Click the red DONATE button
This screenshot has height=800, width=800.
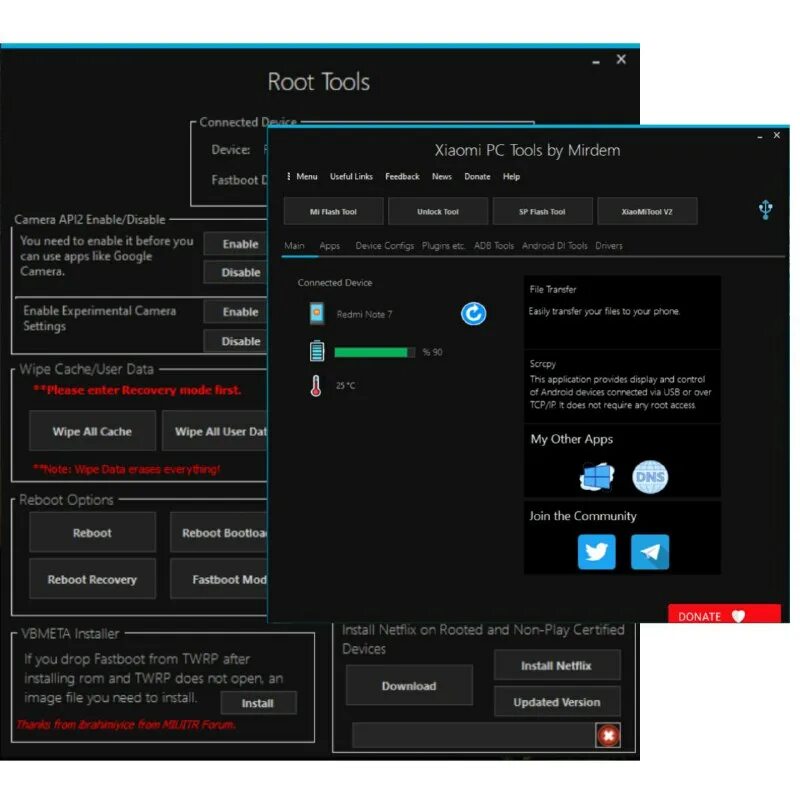724,614
